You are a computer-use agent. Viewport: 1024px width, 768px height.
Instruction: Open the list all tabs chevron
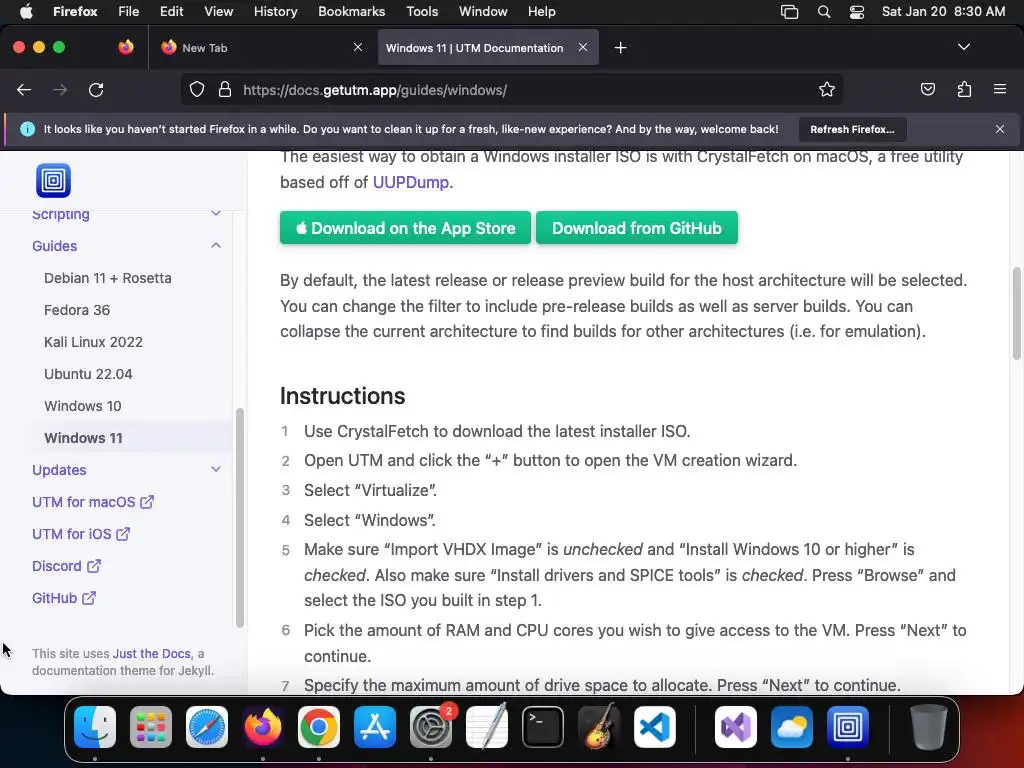[x=964, y=47]
